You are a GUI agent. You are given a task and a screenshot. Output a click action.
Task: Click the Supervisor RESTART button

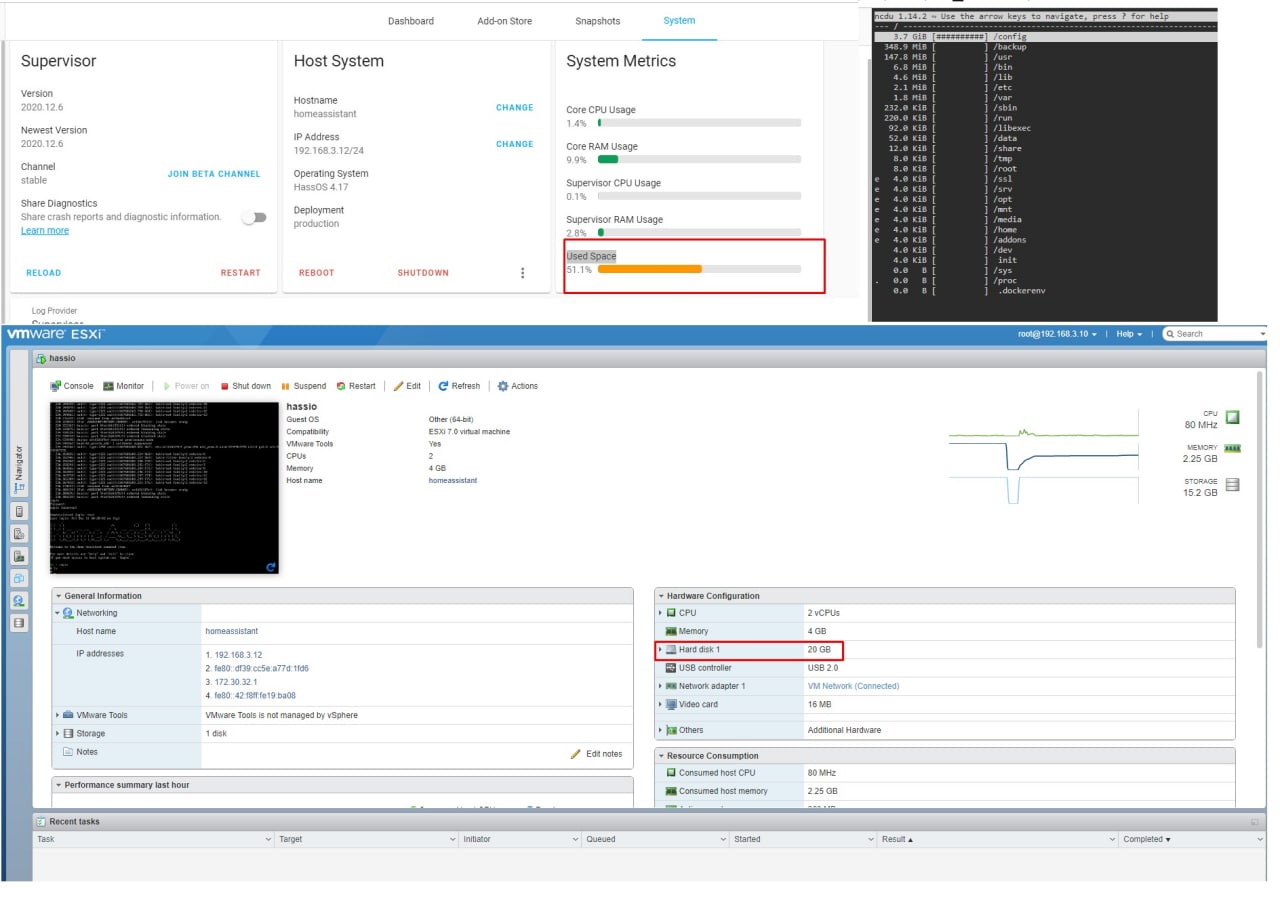click(x=240, y=273)
